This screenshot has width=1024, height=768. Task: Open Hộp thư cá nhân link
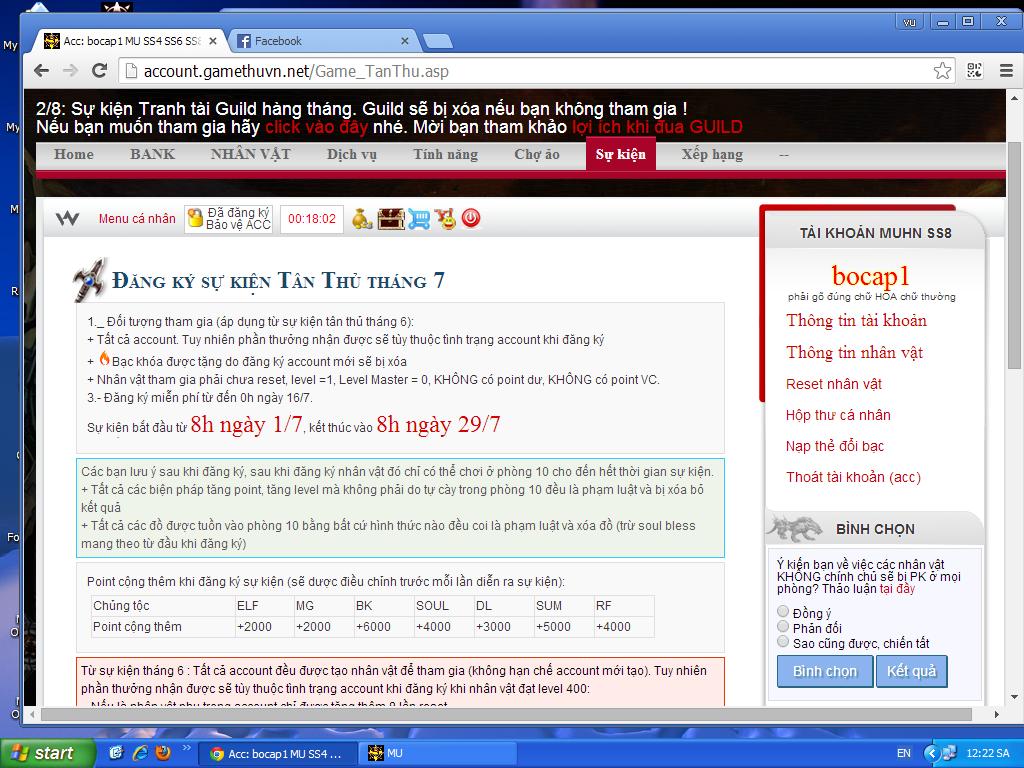pos(838,415)
